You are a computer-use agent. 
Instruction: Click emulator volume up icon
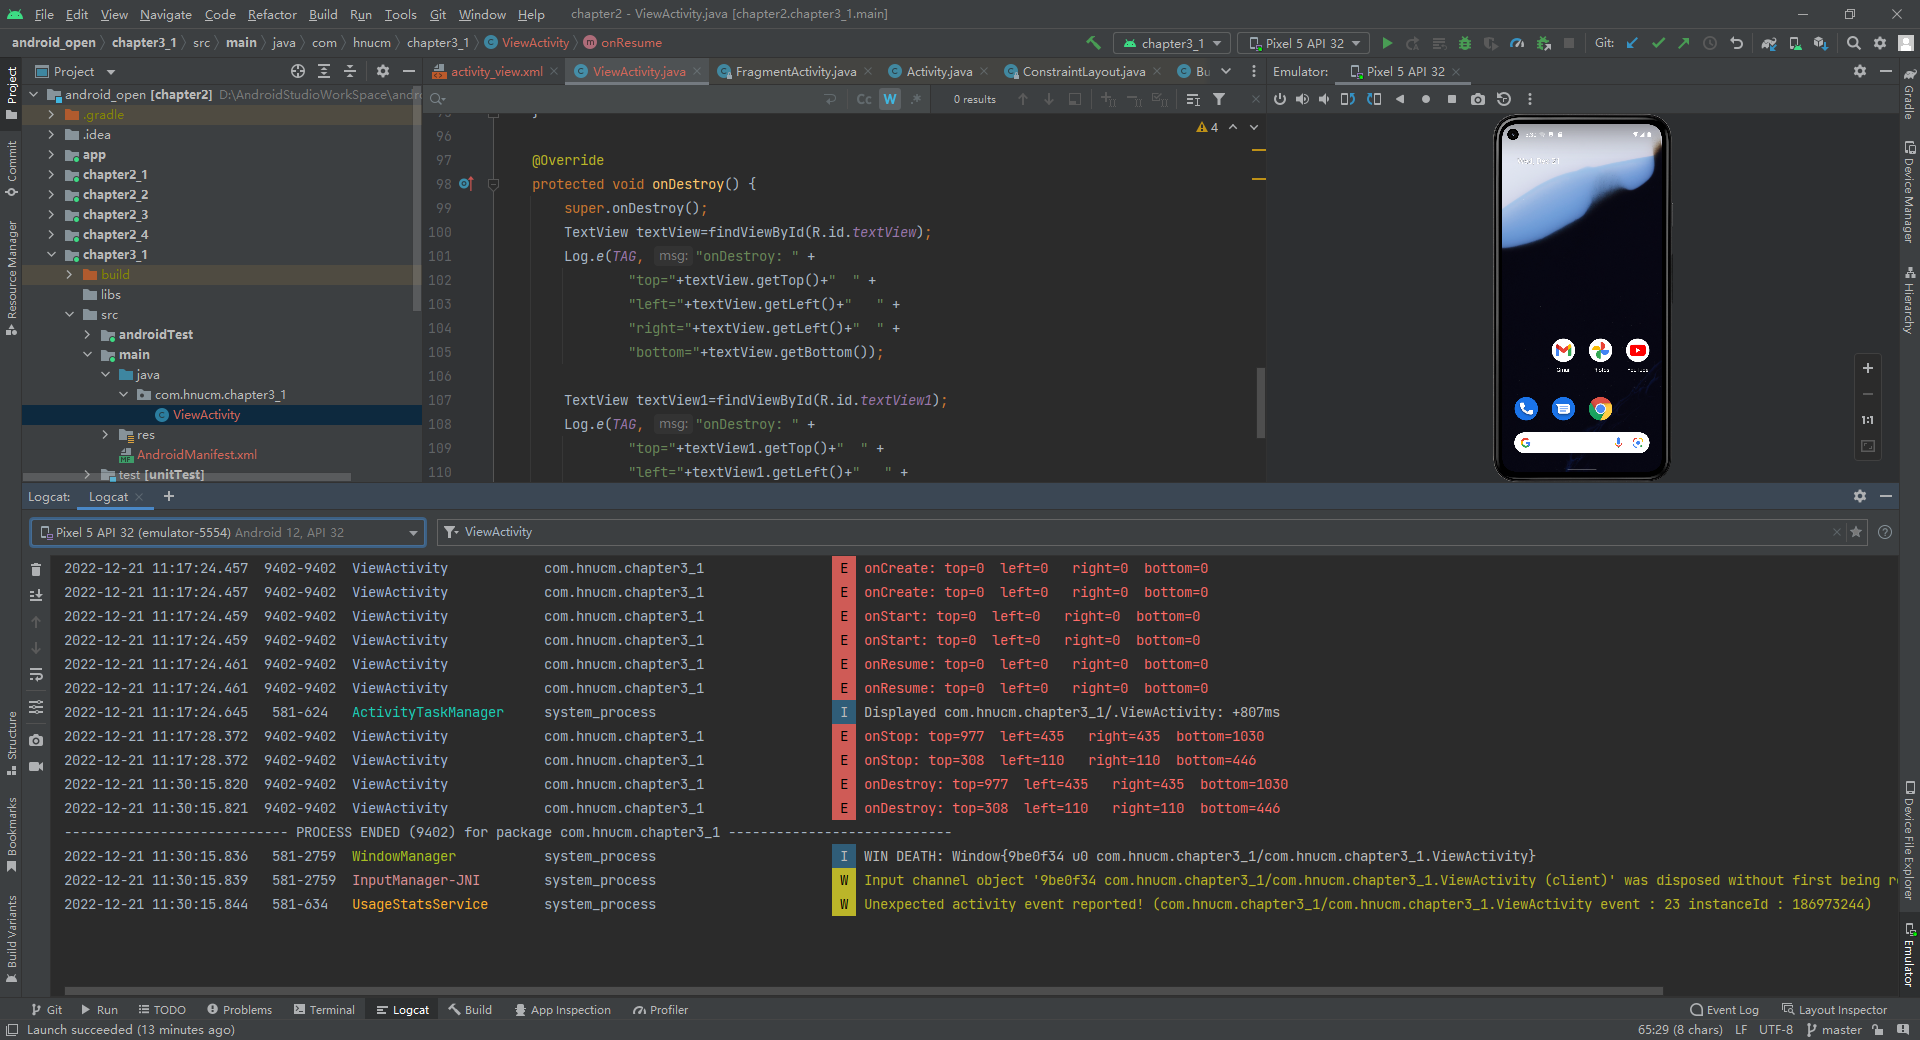click(x=1302, y=99)
